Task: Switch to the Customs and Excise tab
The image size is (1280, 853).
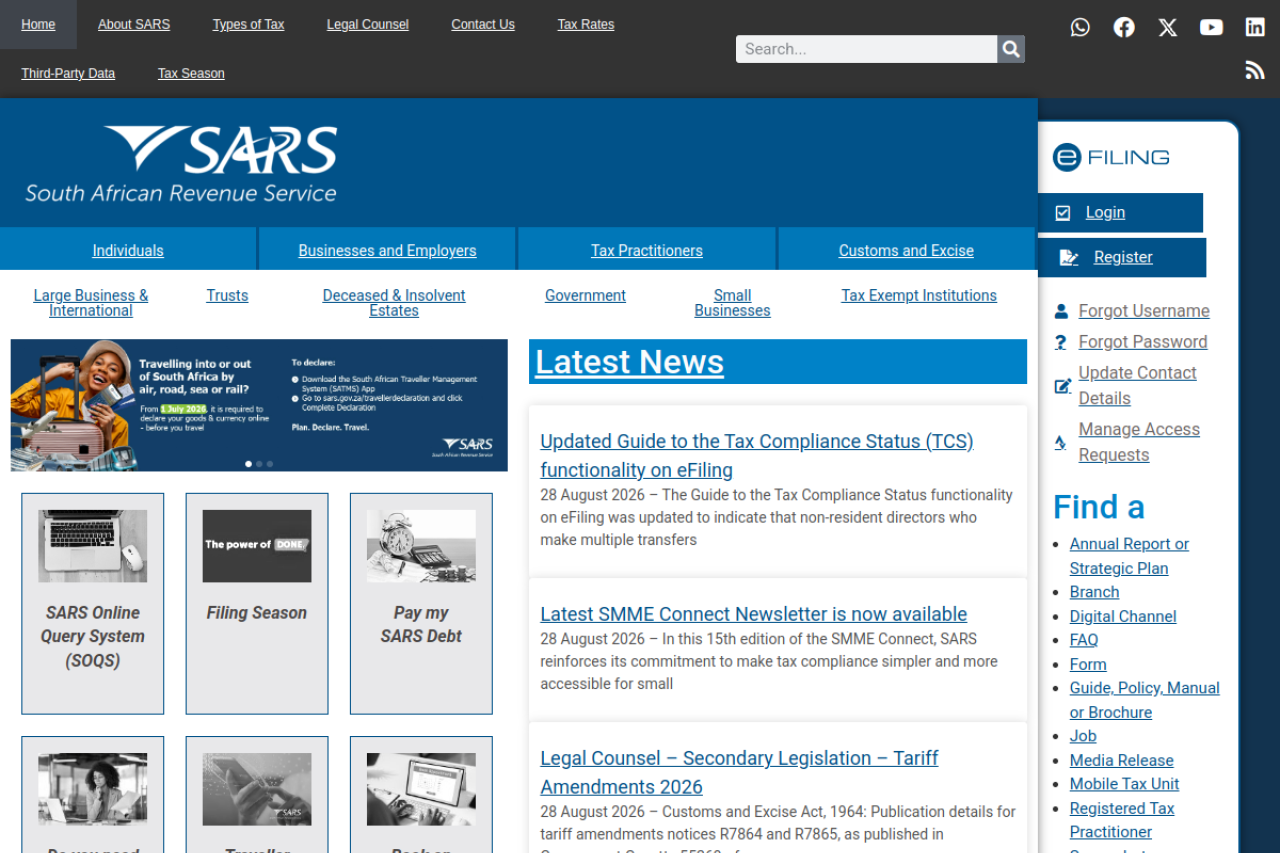Action: pos(906,250)
